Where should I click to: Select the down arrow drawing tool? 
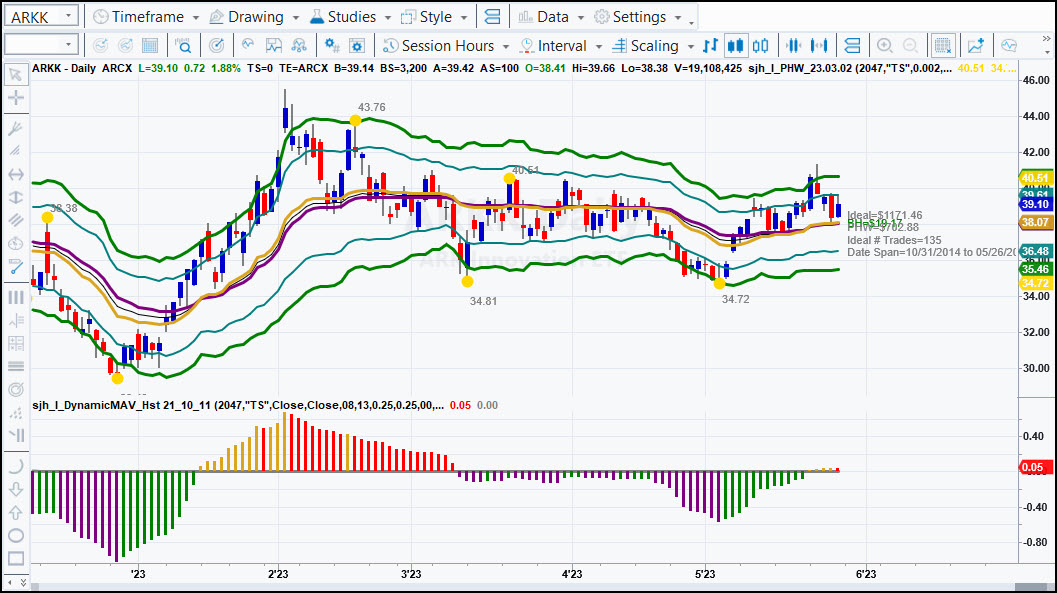tap(16, 489)
